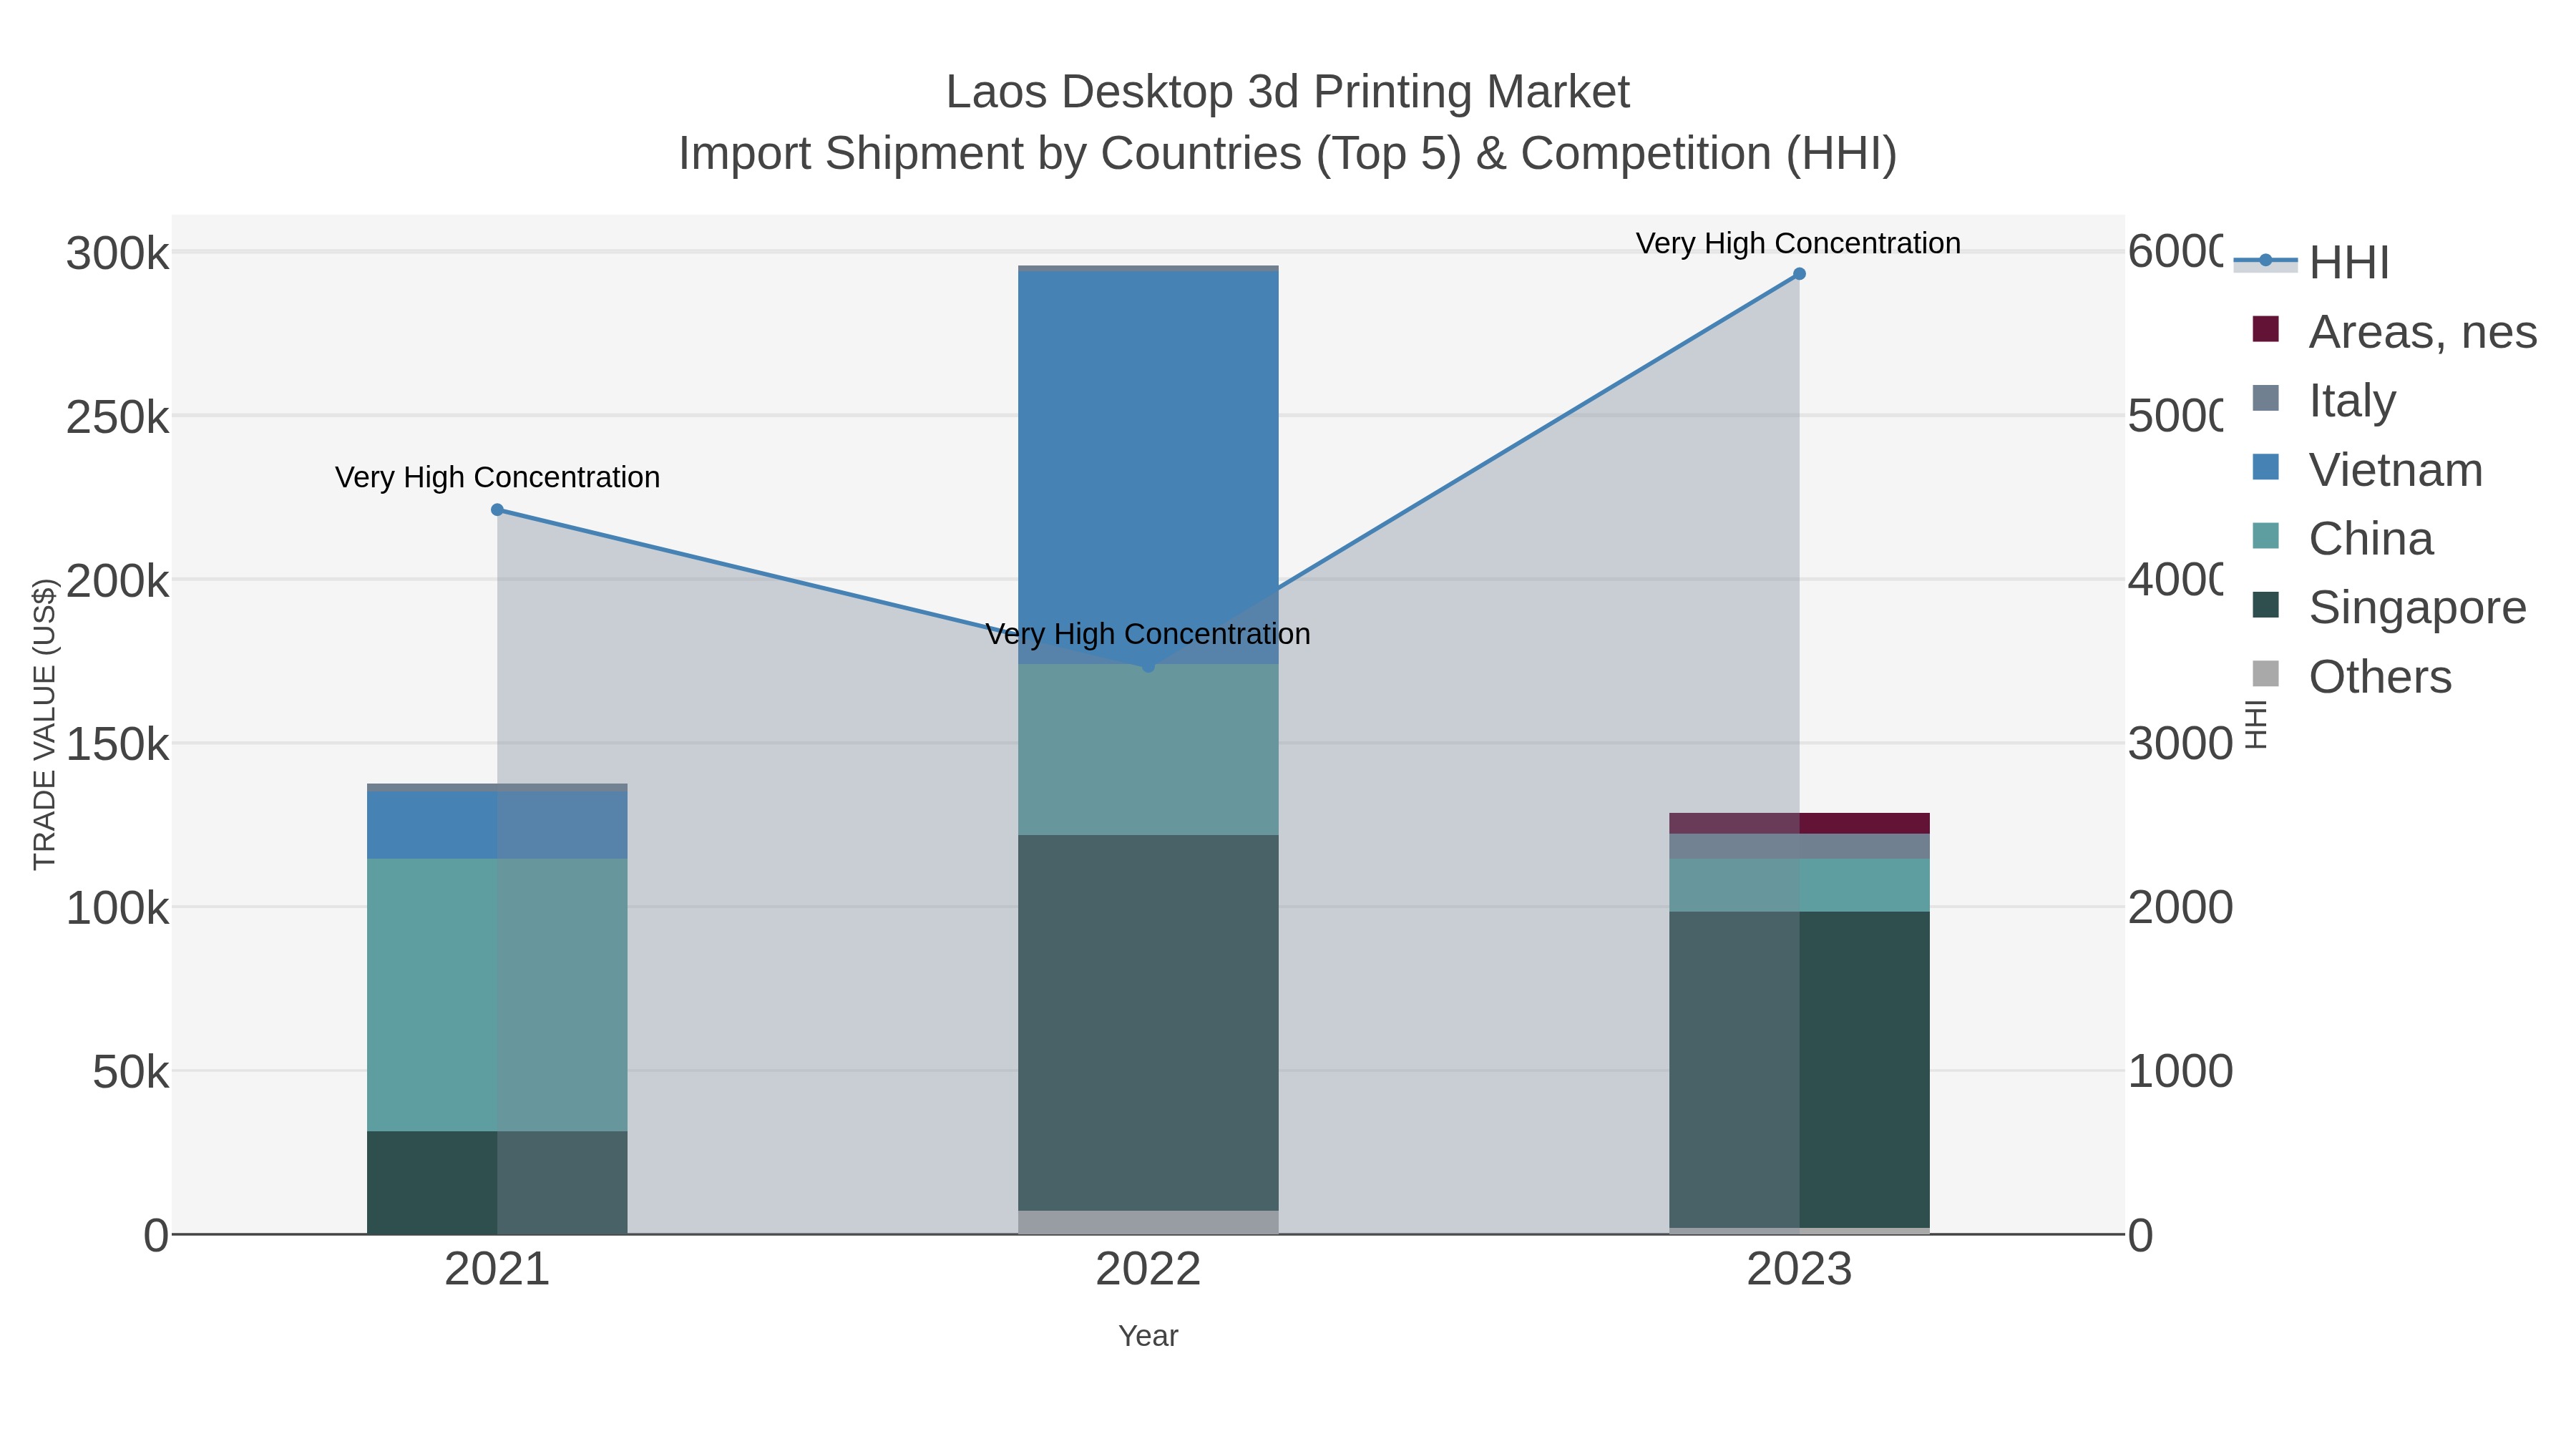Toggle the China legend entry
Screen dimensions: 2576x1449
[x=2342, y=538]
